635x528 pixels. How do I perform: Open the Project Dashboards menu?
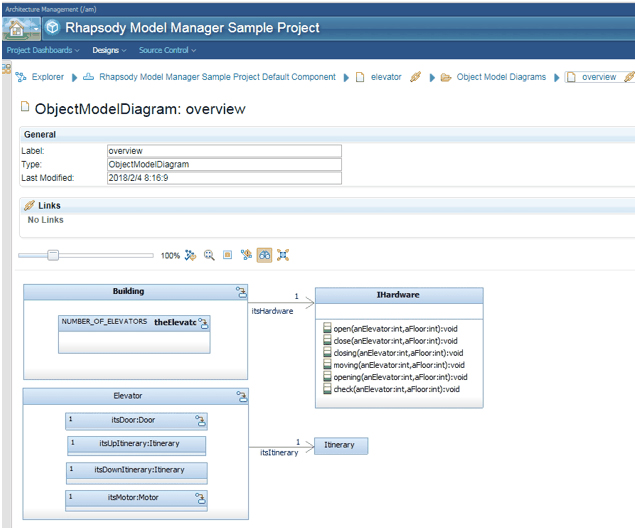tap(43, 50)
